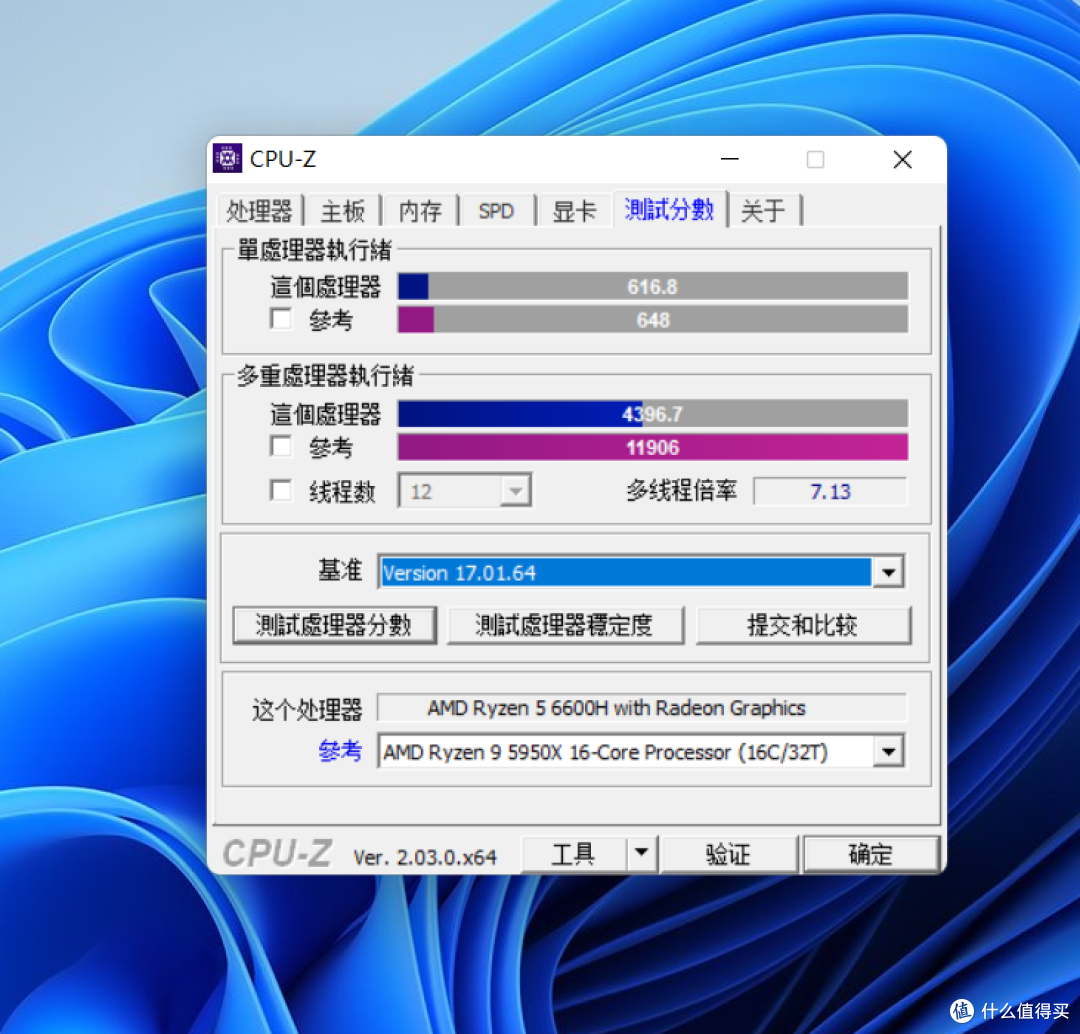Screen dimensions: 1080x1034
Task: Click the single-thread 616.8 score bar
Action: coord(652,287)
